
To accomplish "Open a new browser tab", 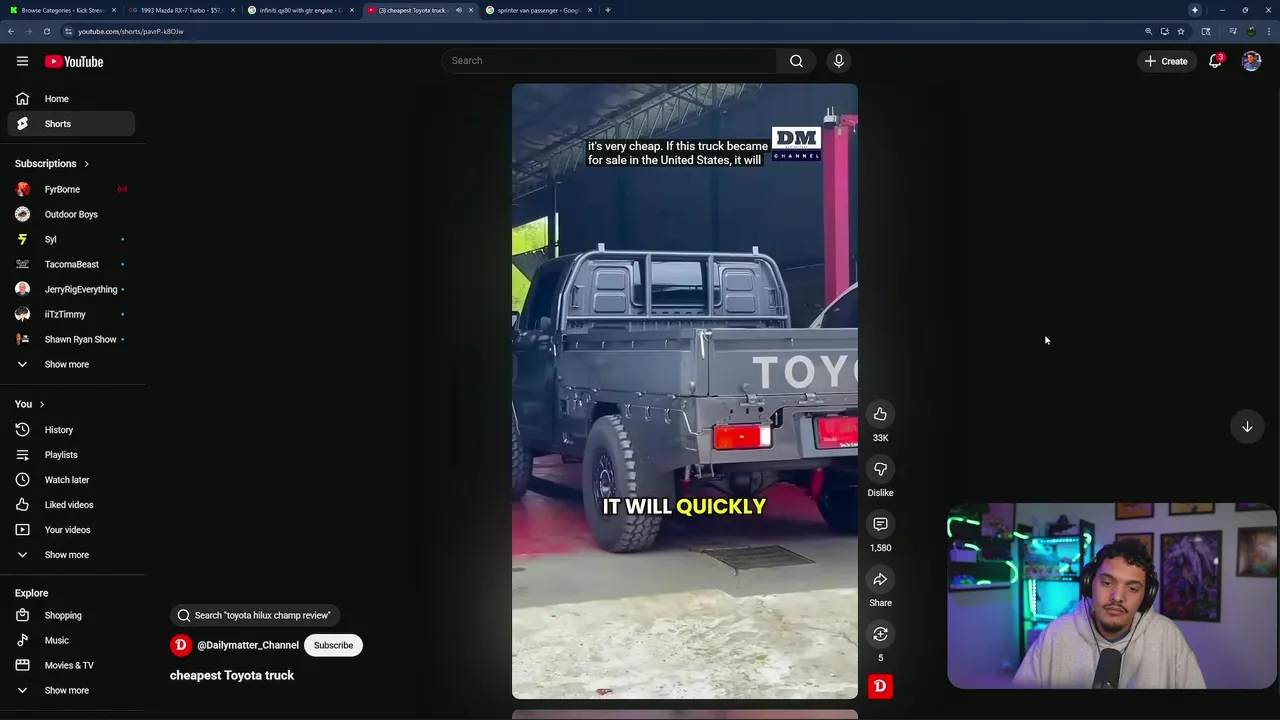I will (607, 10).
